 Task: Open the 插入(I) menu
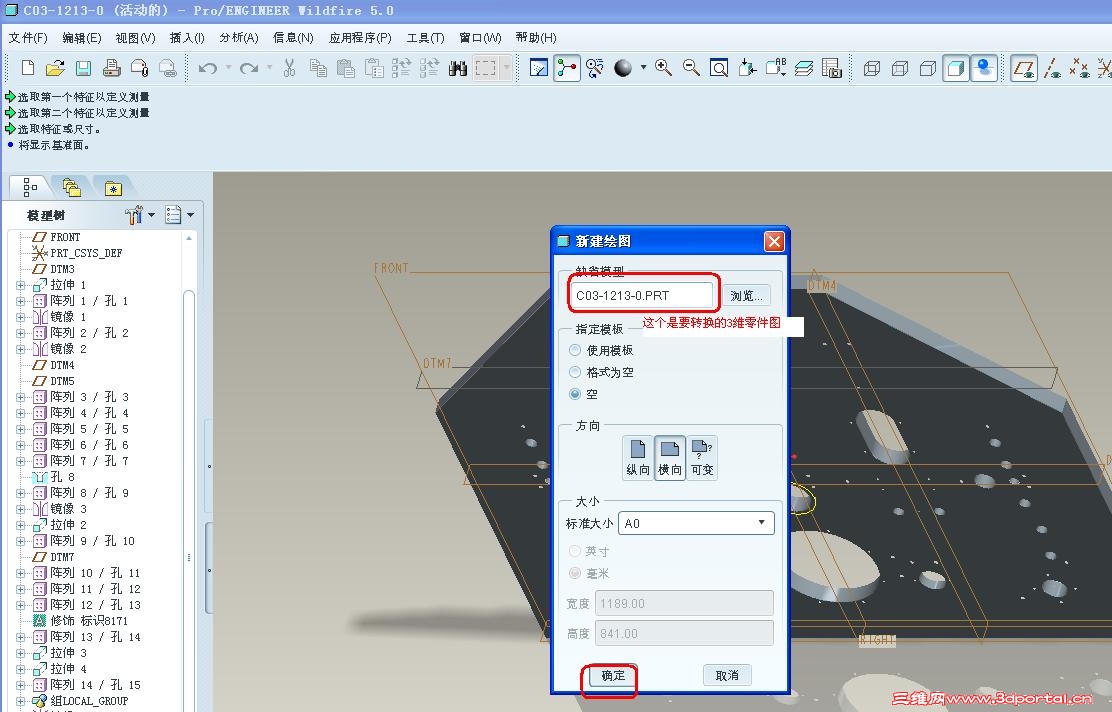[x=187, y=38]
